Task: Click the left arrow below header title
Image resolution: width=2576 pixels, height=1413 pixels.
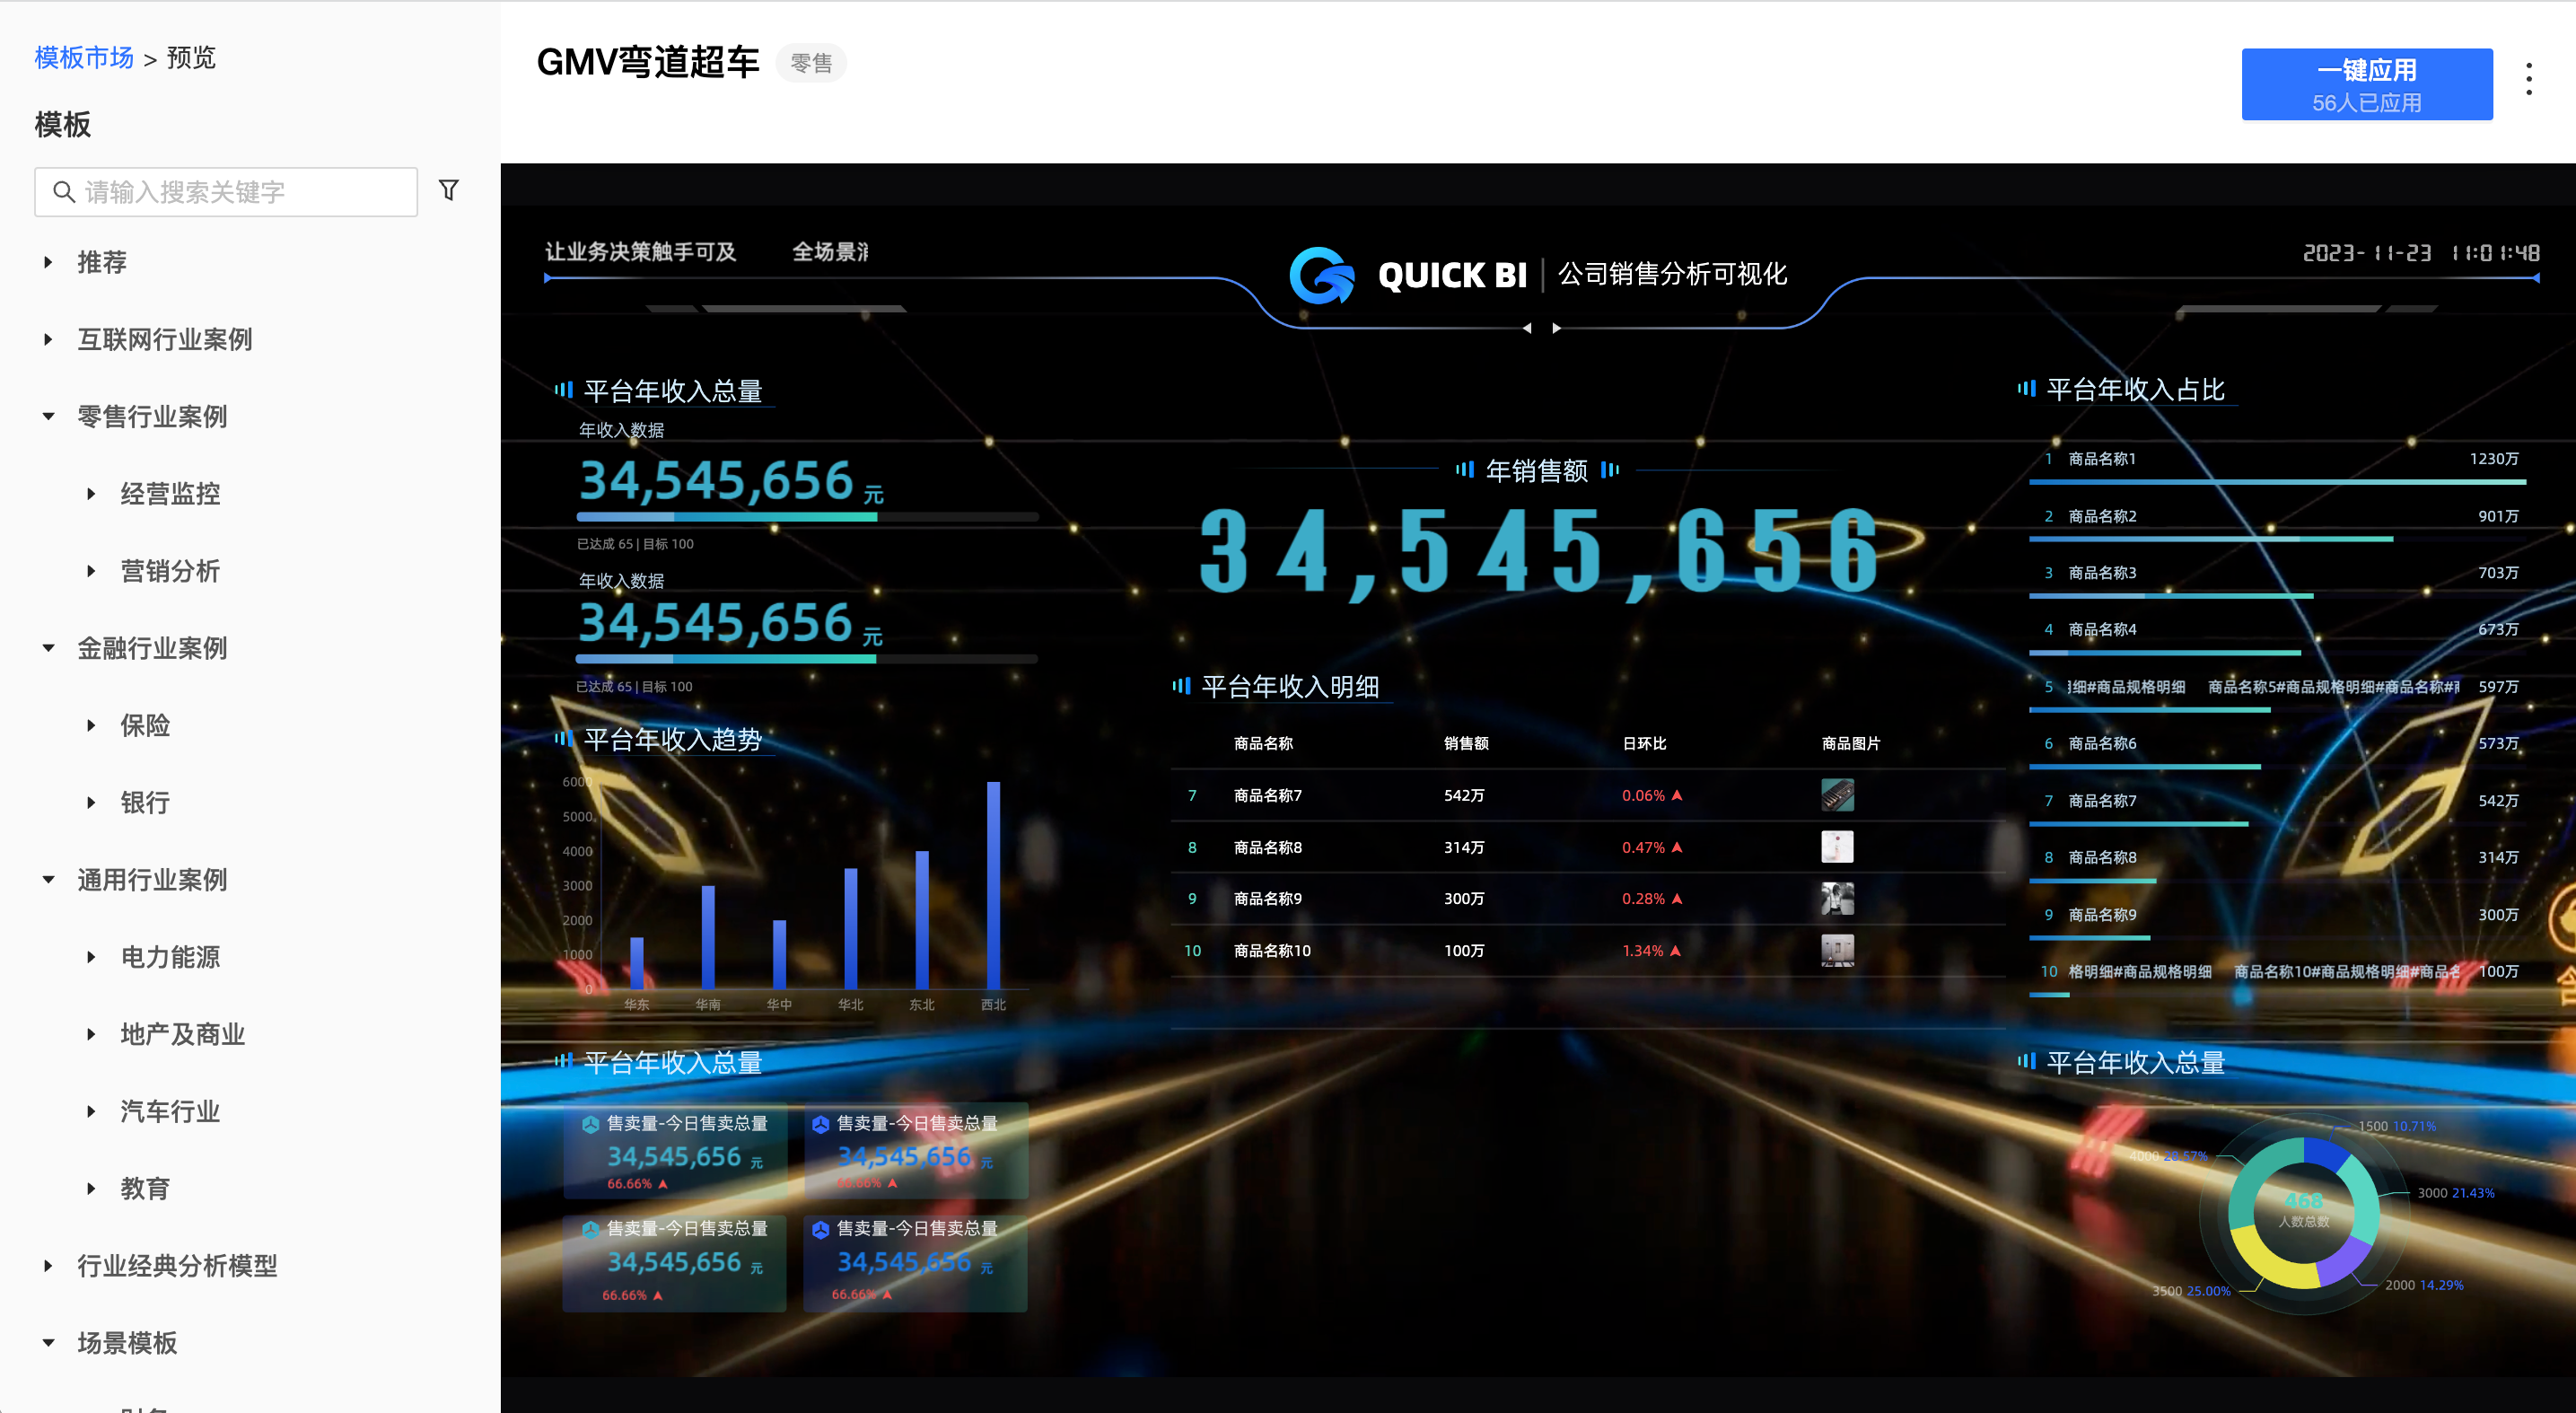Action: pyautogui.click(x=1526, y=328)
